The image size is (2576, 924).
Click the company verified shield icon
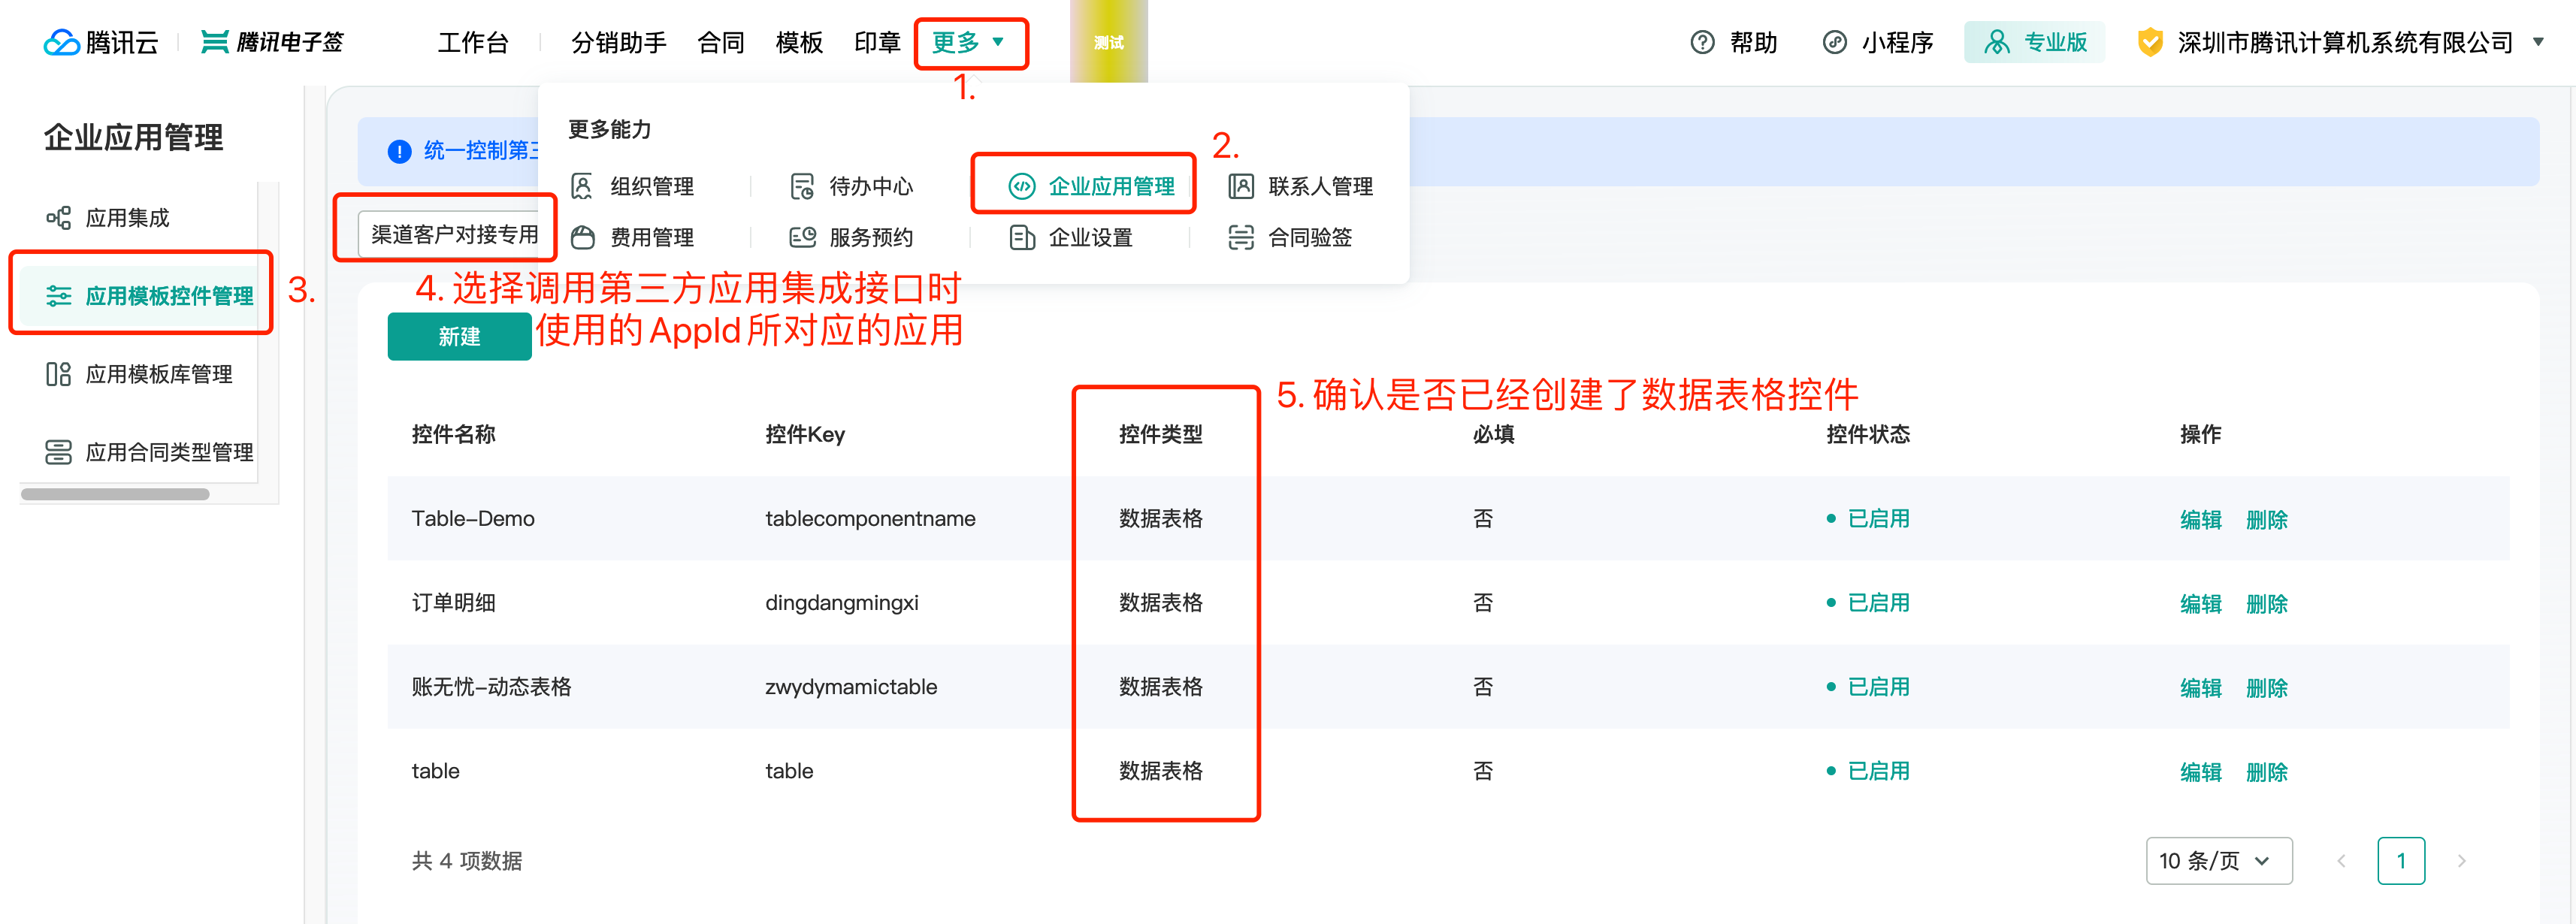pos(2149,42)
